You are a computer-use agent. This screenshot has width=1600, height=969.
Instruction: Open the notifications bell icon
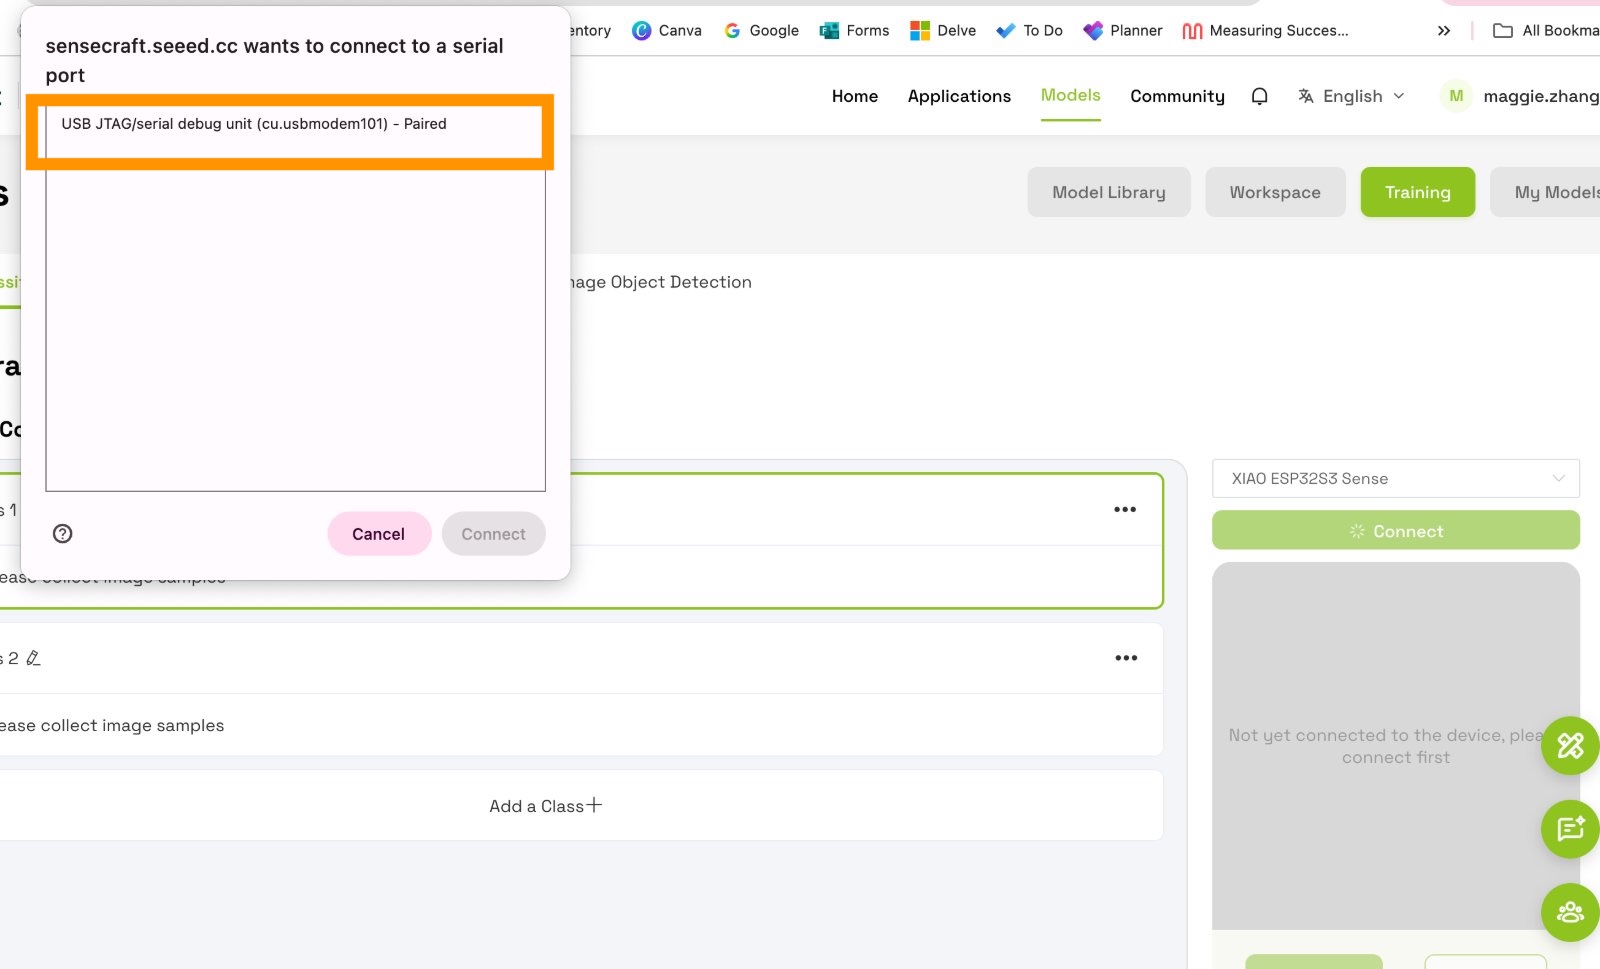pos(1260,96)
